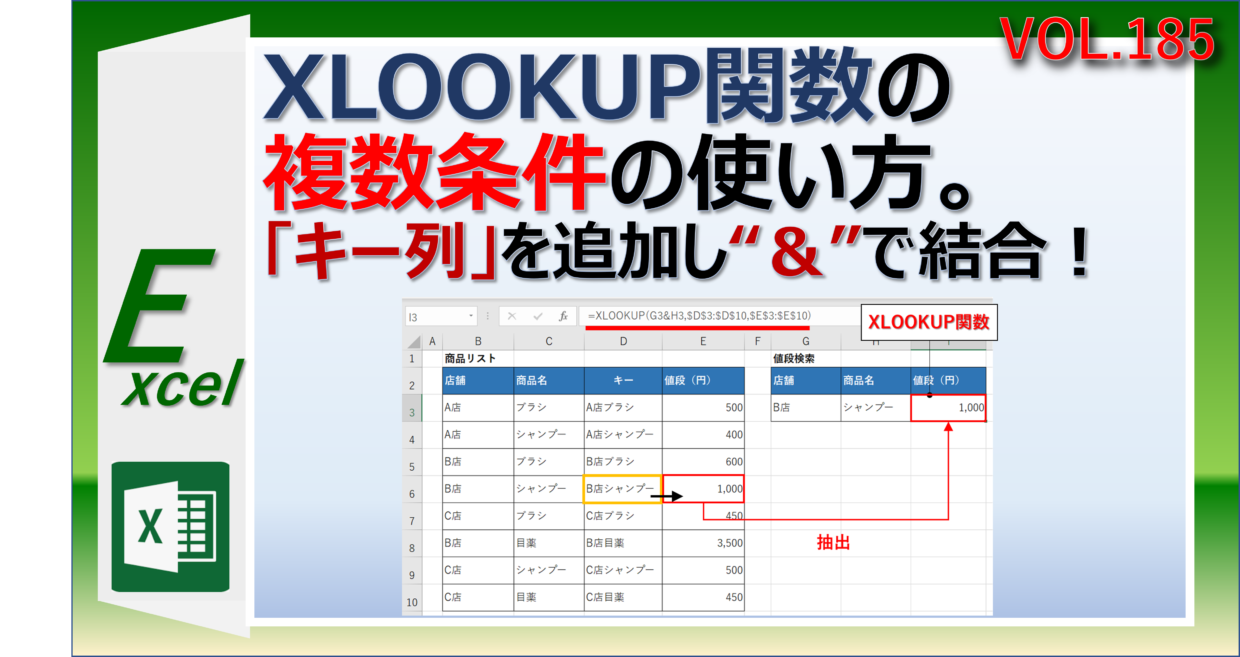Select cell A店ブラシ
This screenshot has height=657, width=1240.
coord(623,408)
